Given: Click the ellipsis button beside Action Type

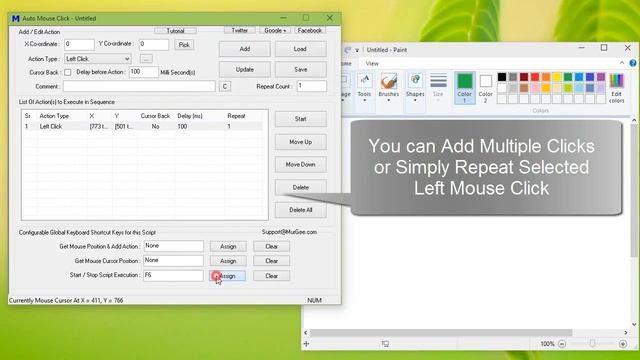Looking at the screenshot, I should click(146, 59).
